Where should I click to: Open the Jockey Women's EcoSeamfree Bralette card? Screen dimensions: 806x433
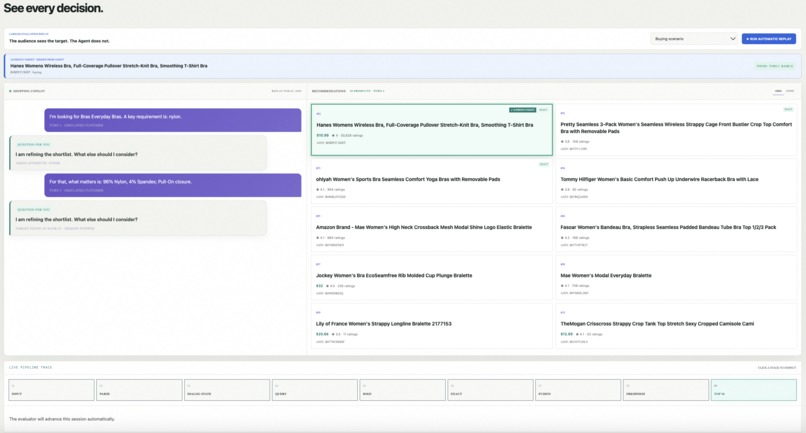(432, 278)
